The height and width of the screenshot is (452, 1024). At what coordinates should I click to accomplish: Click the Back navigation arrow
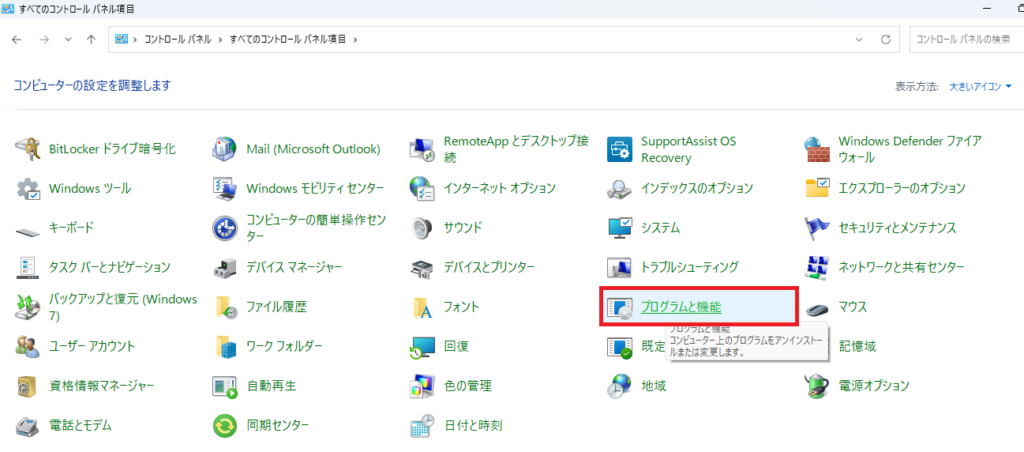click(x=18, y=39)
